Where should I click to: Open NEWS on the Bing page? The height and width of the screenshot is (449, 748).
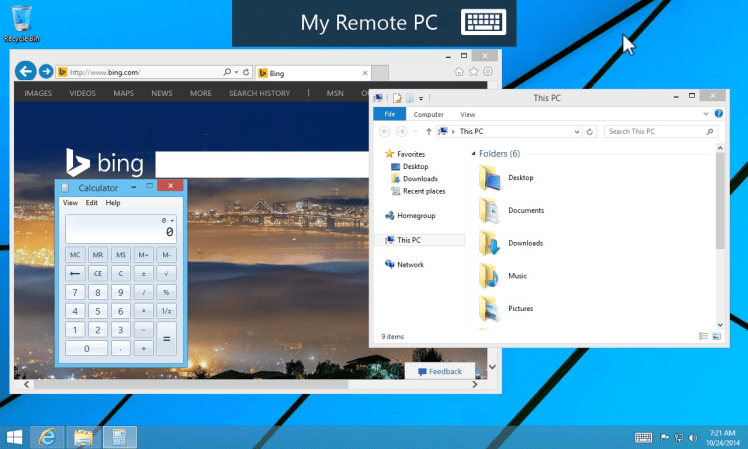162,93
